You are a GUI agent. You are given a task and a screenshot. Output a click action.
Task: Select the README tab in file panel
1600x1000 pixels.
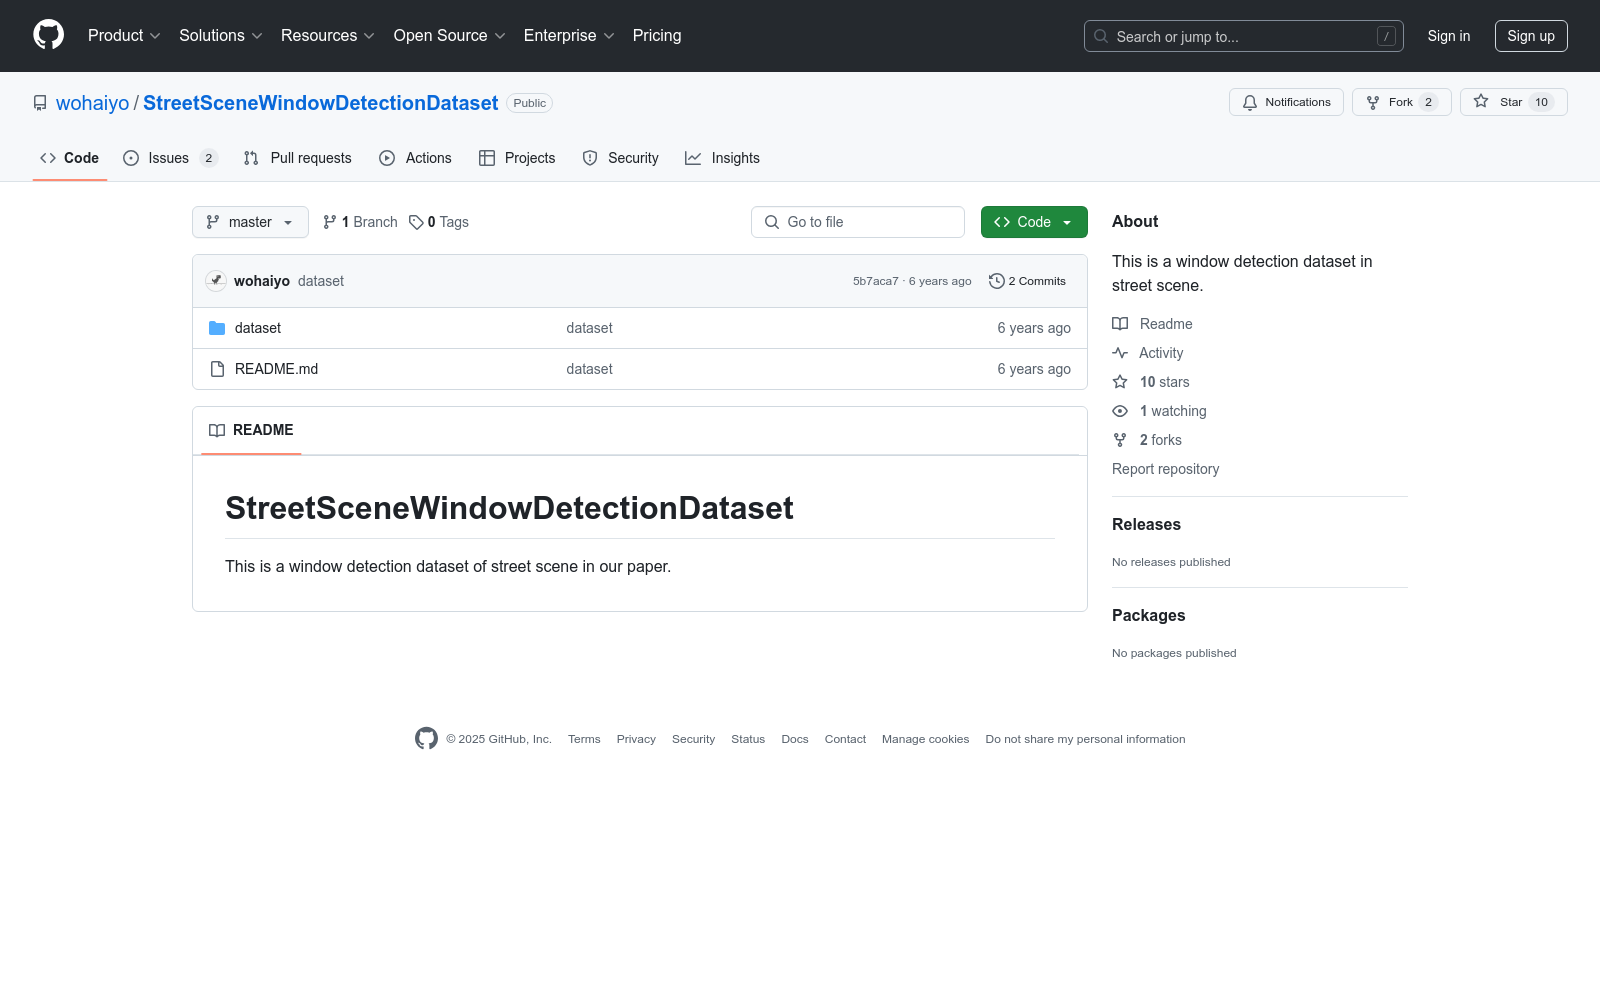click(251, 430)
